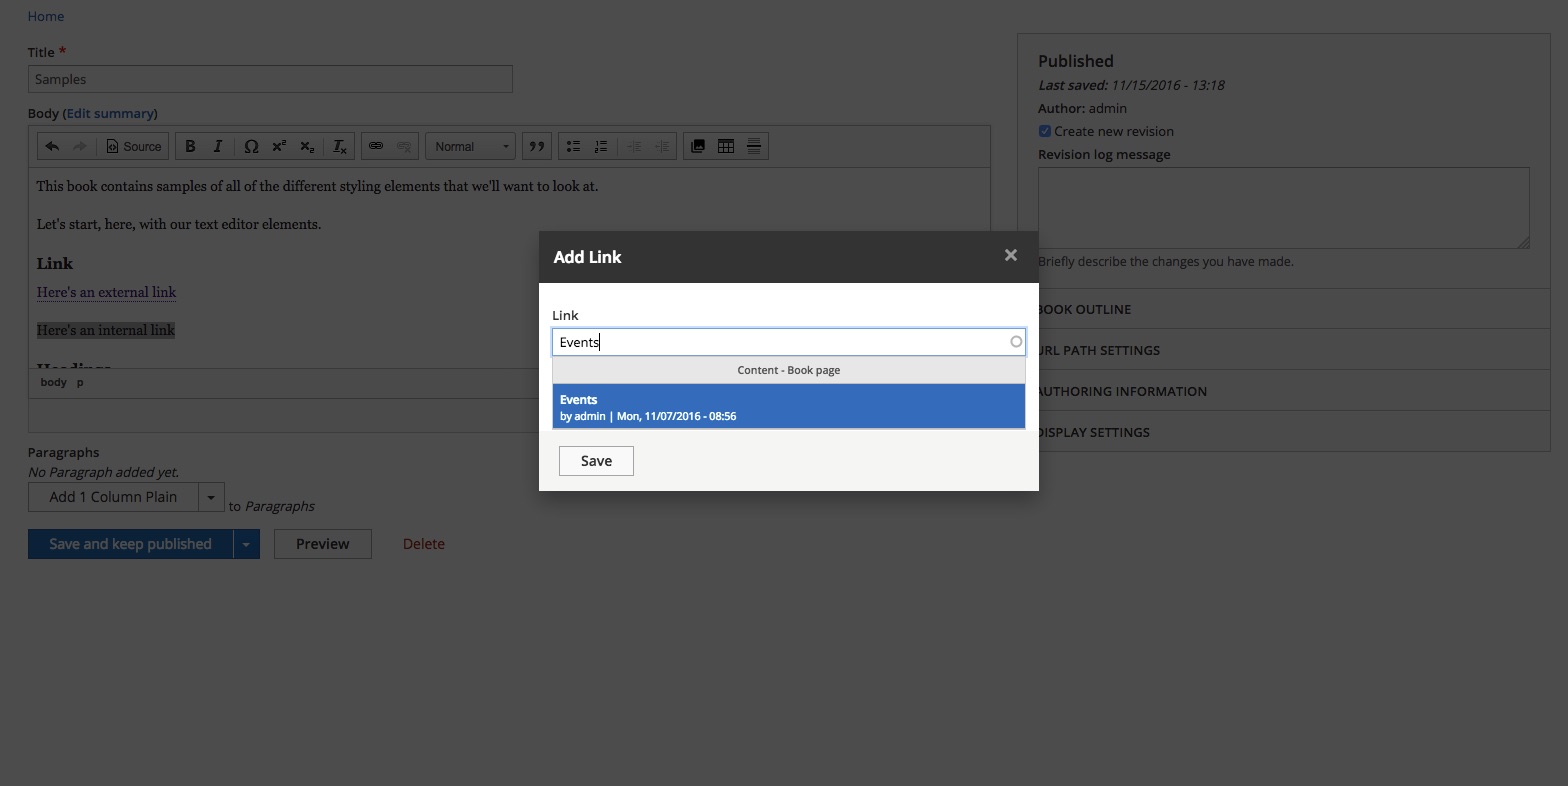Expand the URL Path Settings section
1568x786 pixels.
pos(1099,350)
